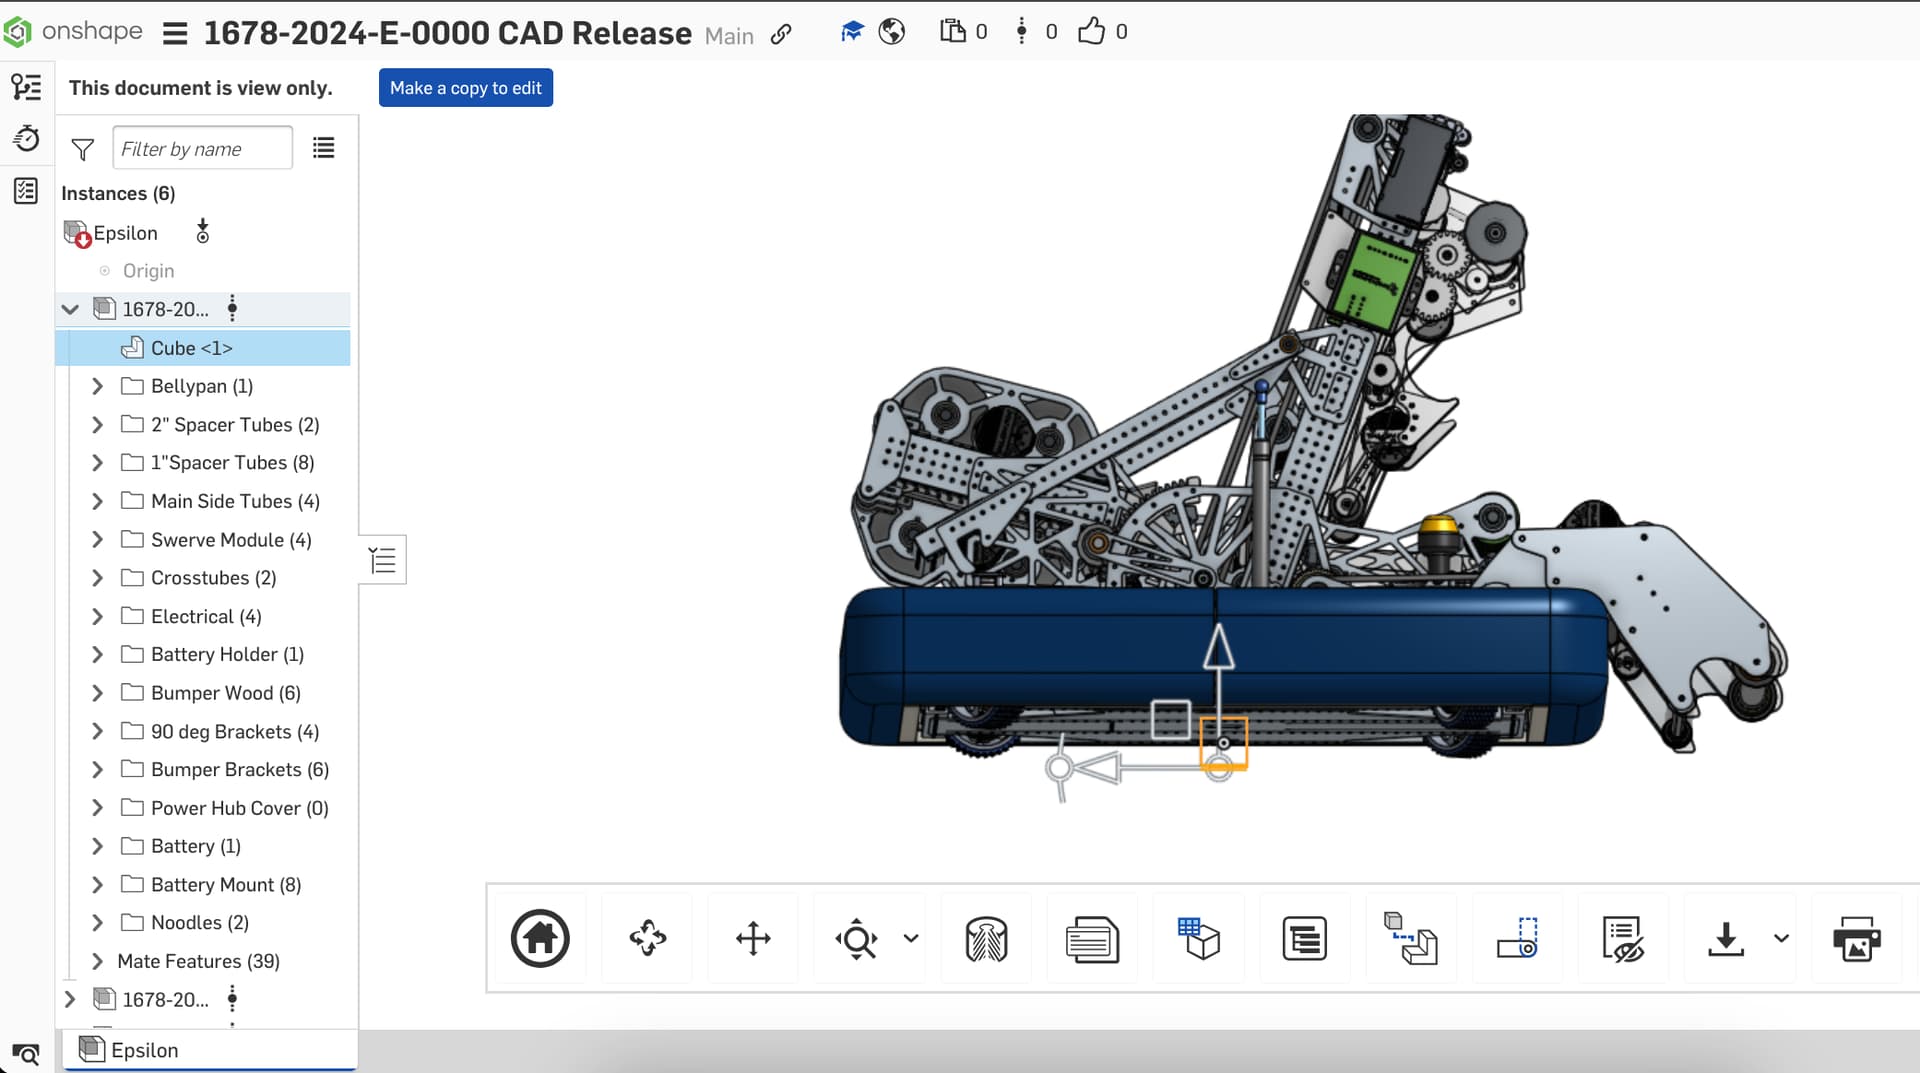Select the 90 deg Brackets (4) folder
This screenshot has width=1920, height=1073.
click(x=235, y=732)
